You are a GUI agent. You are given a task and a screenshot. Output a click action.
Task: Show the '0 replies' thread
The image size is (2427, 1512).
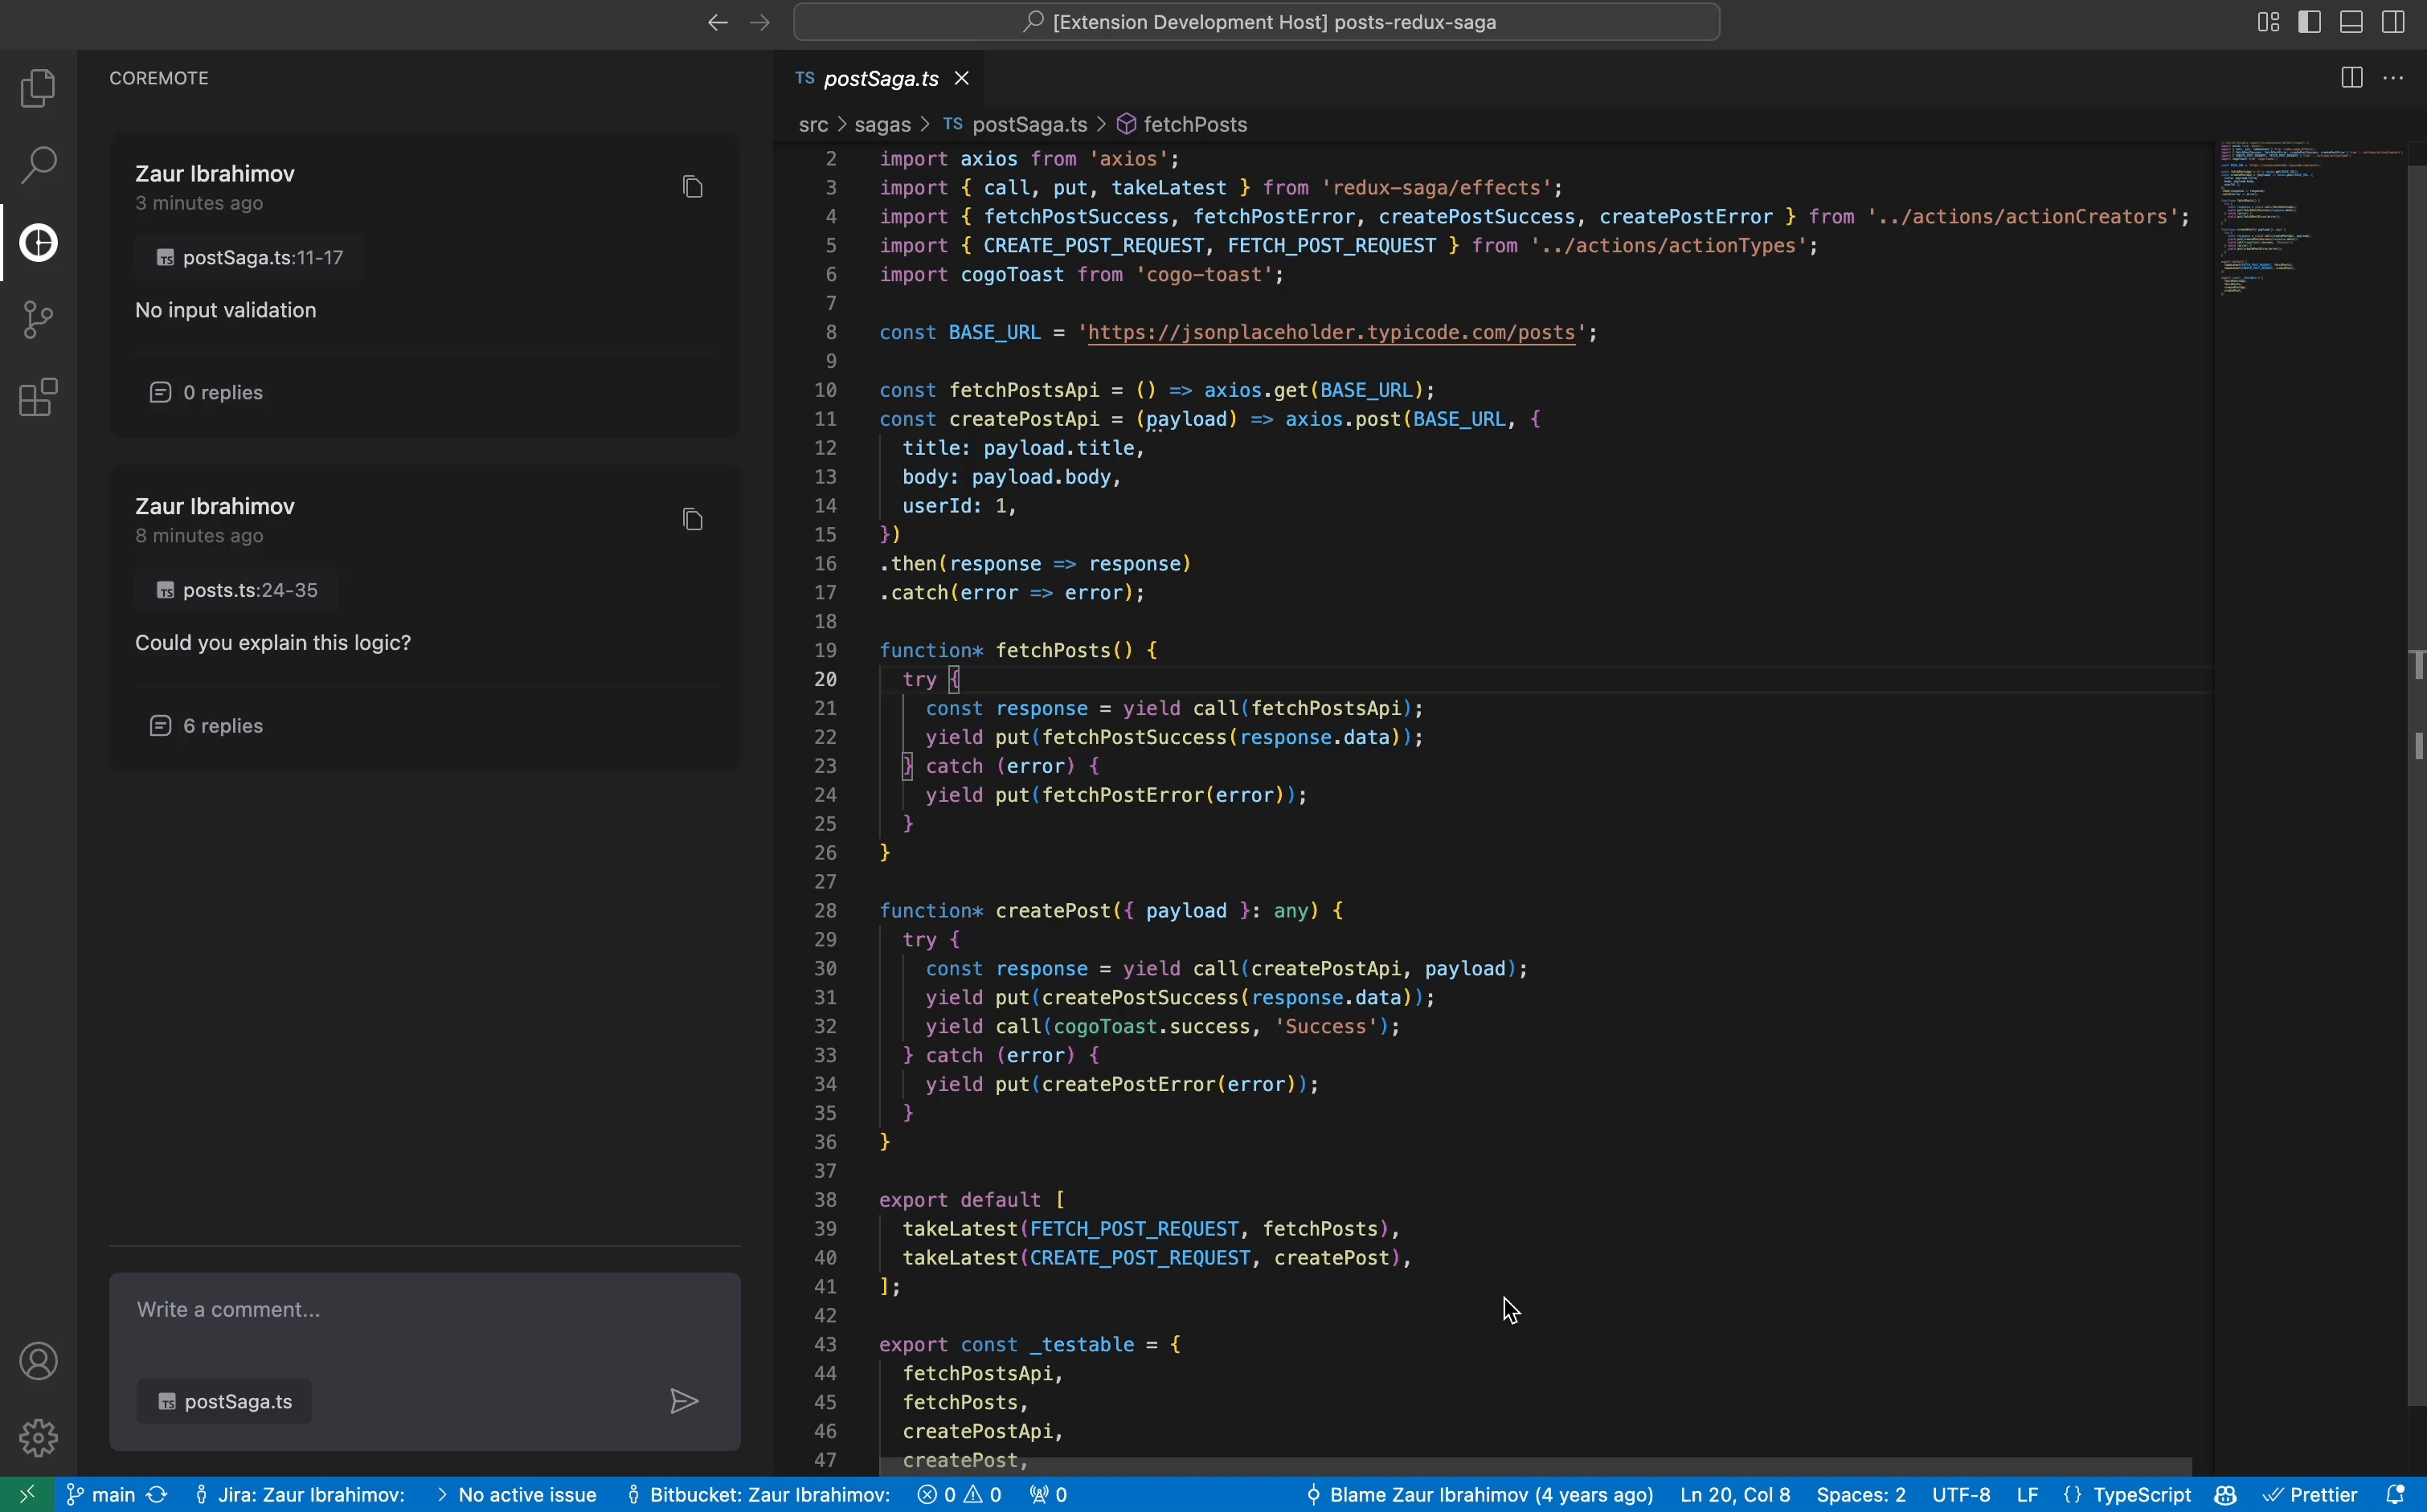tap(207, 392)
